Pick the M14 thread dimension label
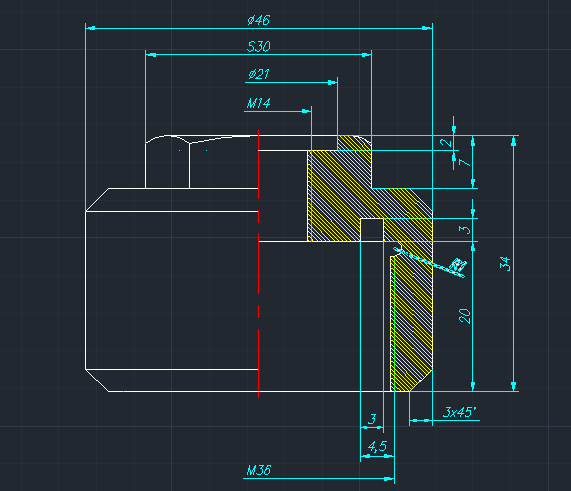571x491 pixels. pos(259,103)
